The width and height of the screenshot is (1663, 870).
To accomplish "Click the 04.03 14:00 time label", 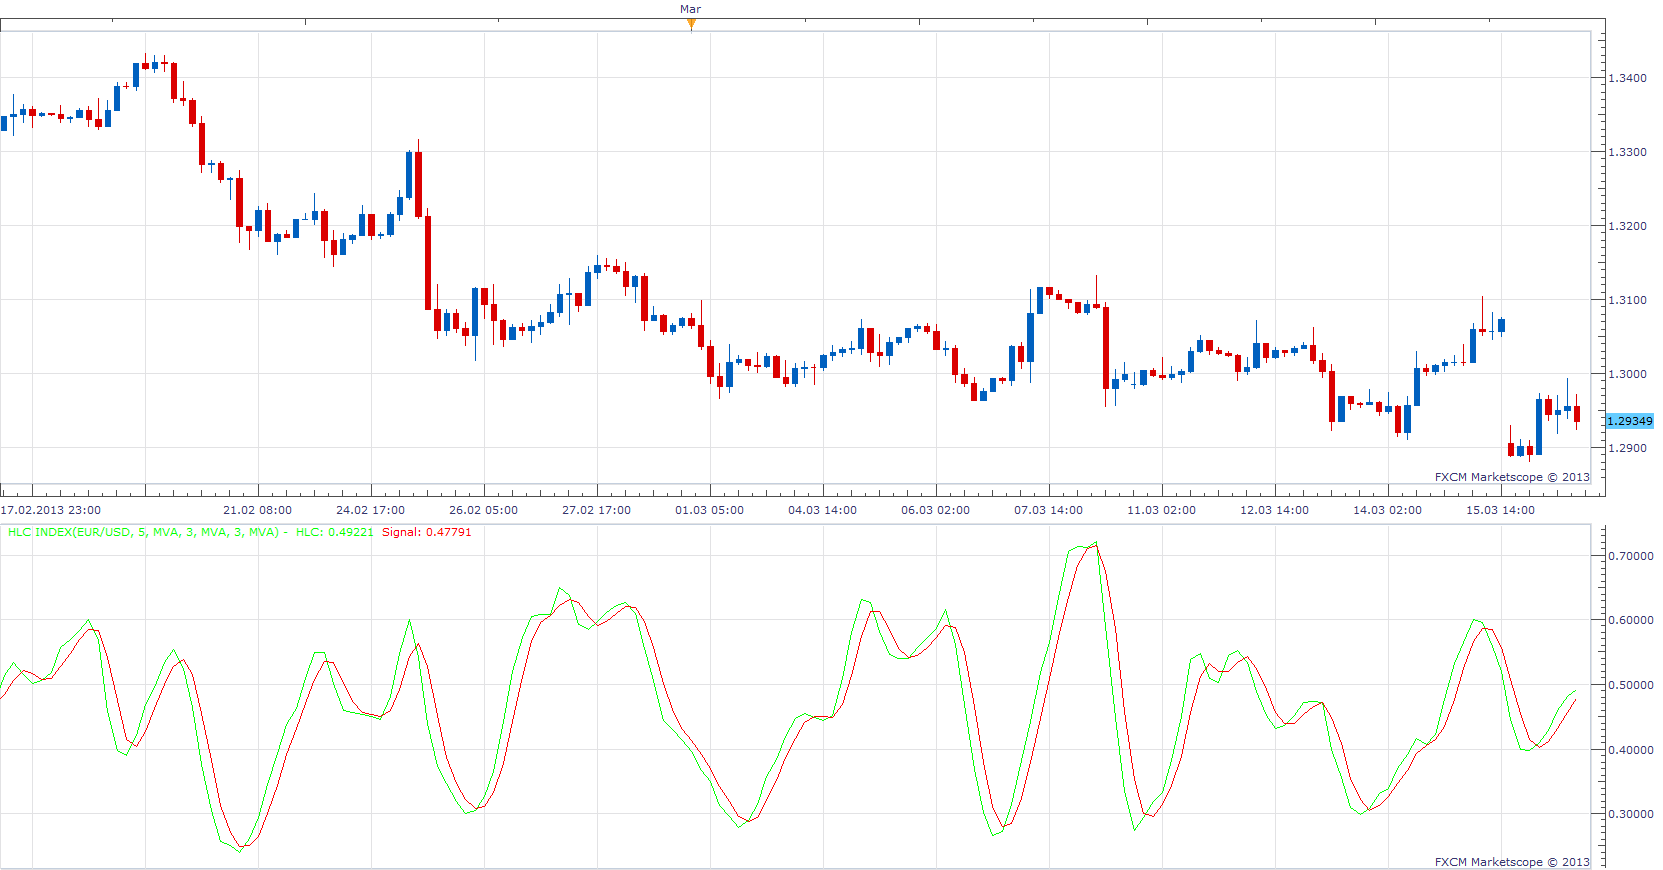I will point(823,510).
